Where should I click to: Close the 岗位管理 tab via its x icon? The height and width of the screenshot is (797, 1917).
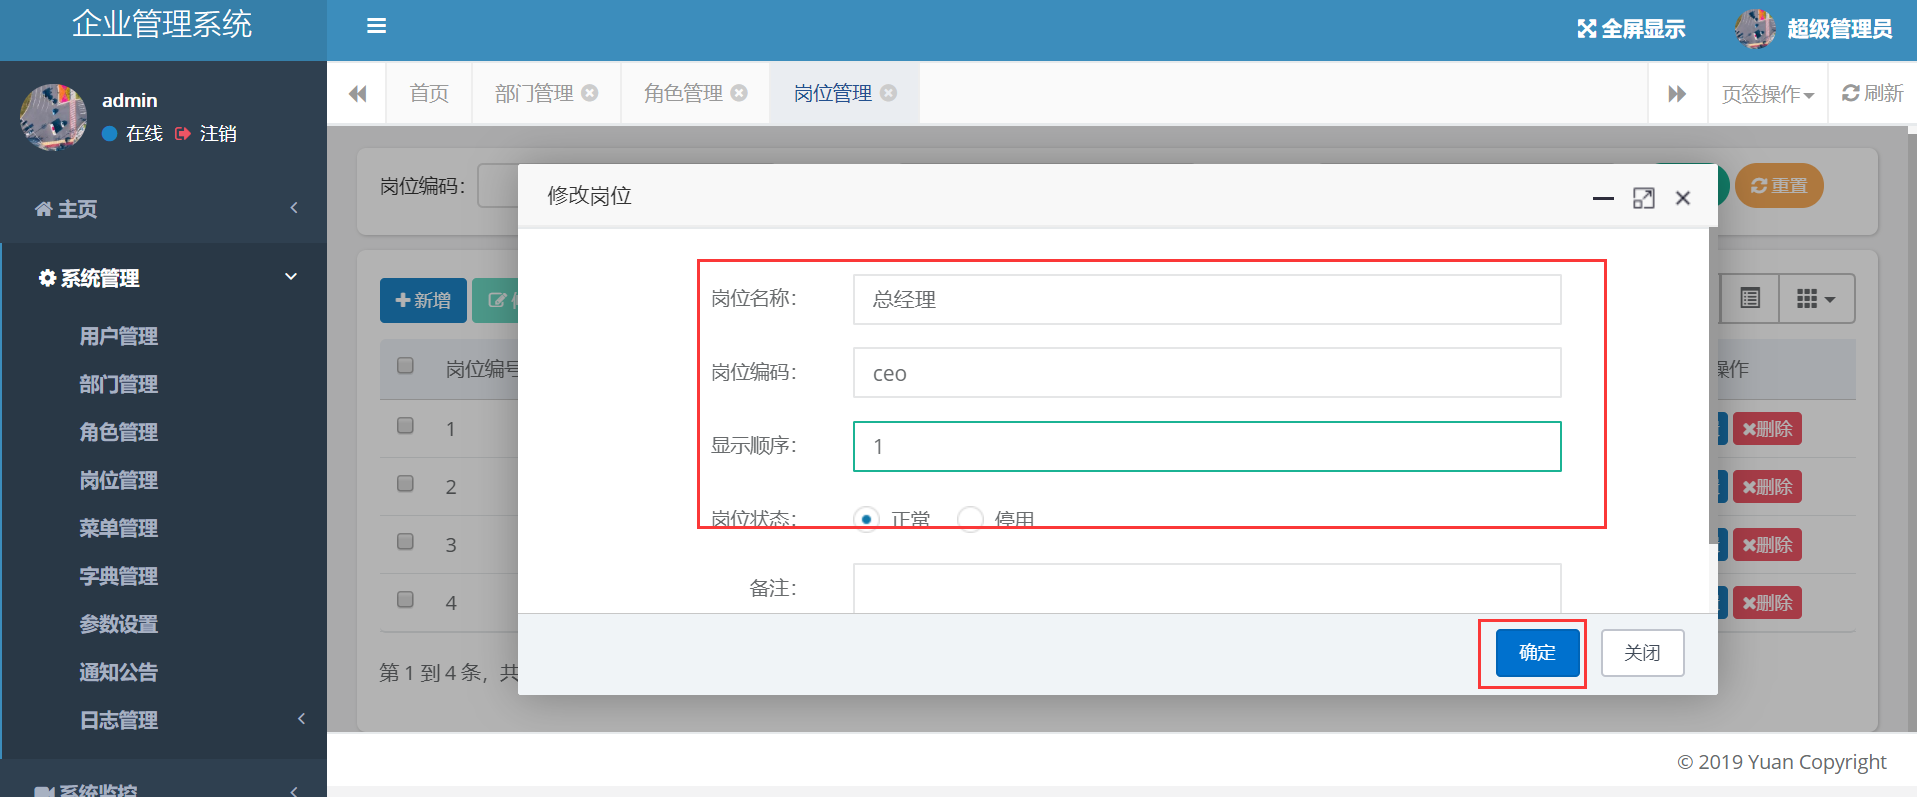coord(888,93)
